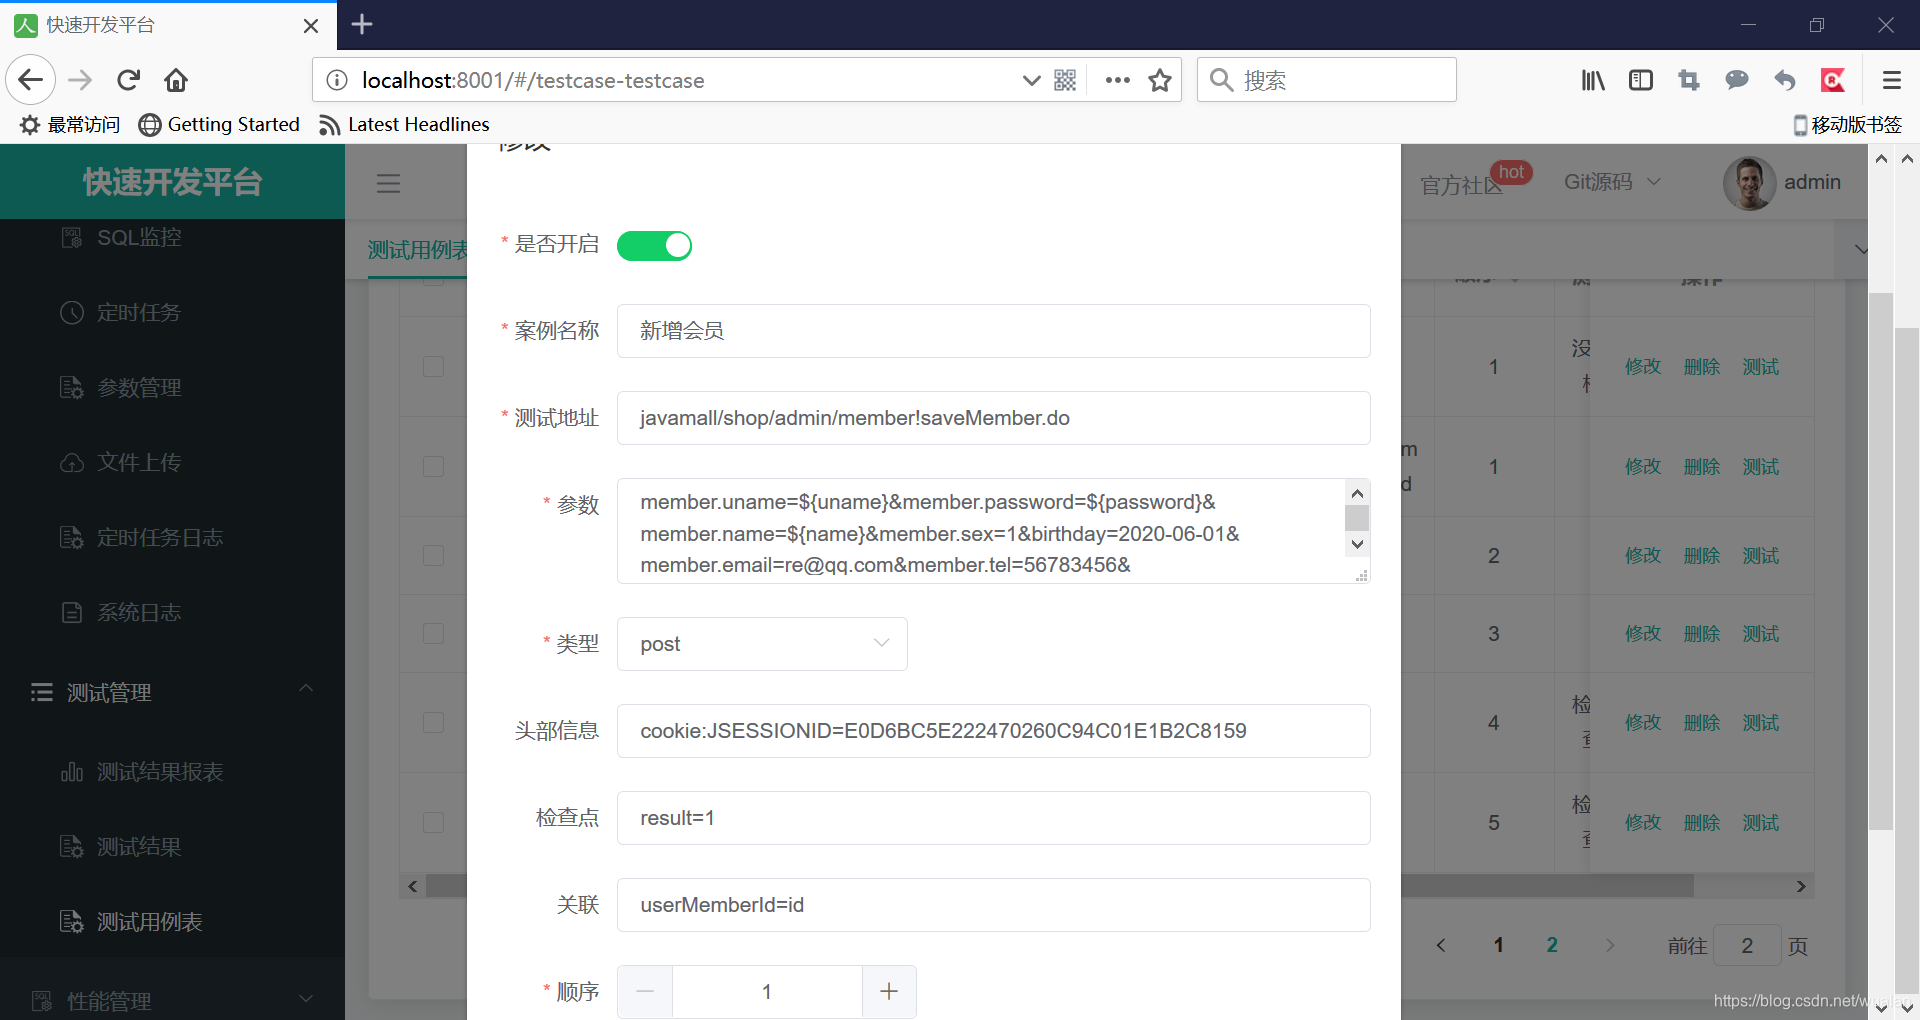Click inside the 关联 field
The image size is (1920, 1020).
tap(993, 905)
